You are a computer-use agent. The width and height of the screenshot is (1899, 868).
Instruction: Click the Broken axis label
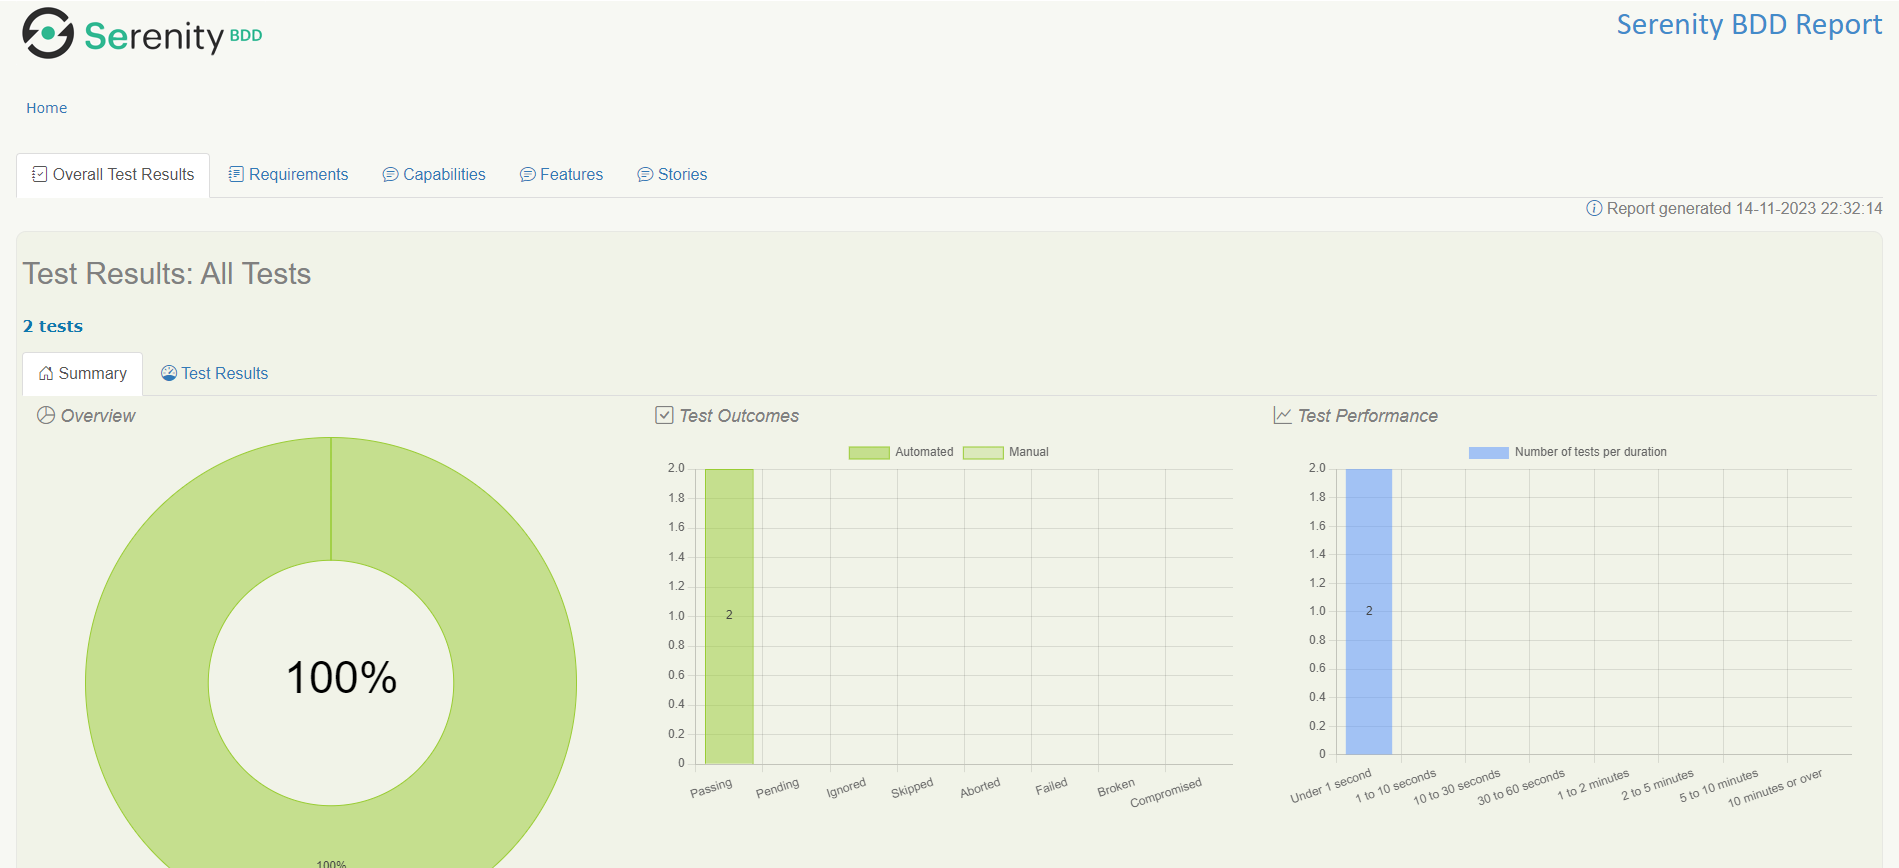[x=1116, y=788]
